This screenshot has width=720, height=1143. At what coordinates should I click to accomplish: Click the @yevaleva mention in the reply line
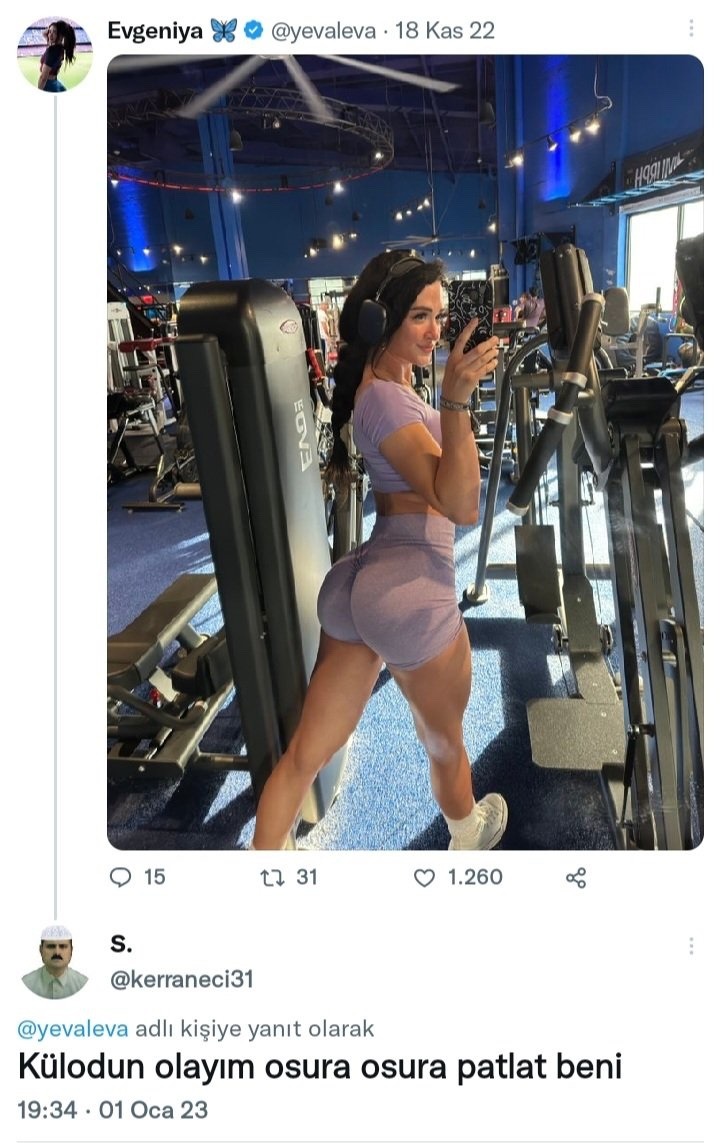pos(73,1029)
